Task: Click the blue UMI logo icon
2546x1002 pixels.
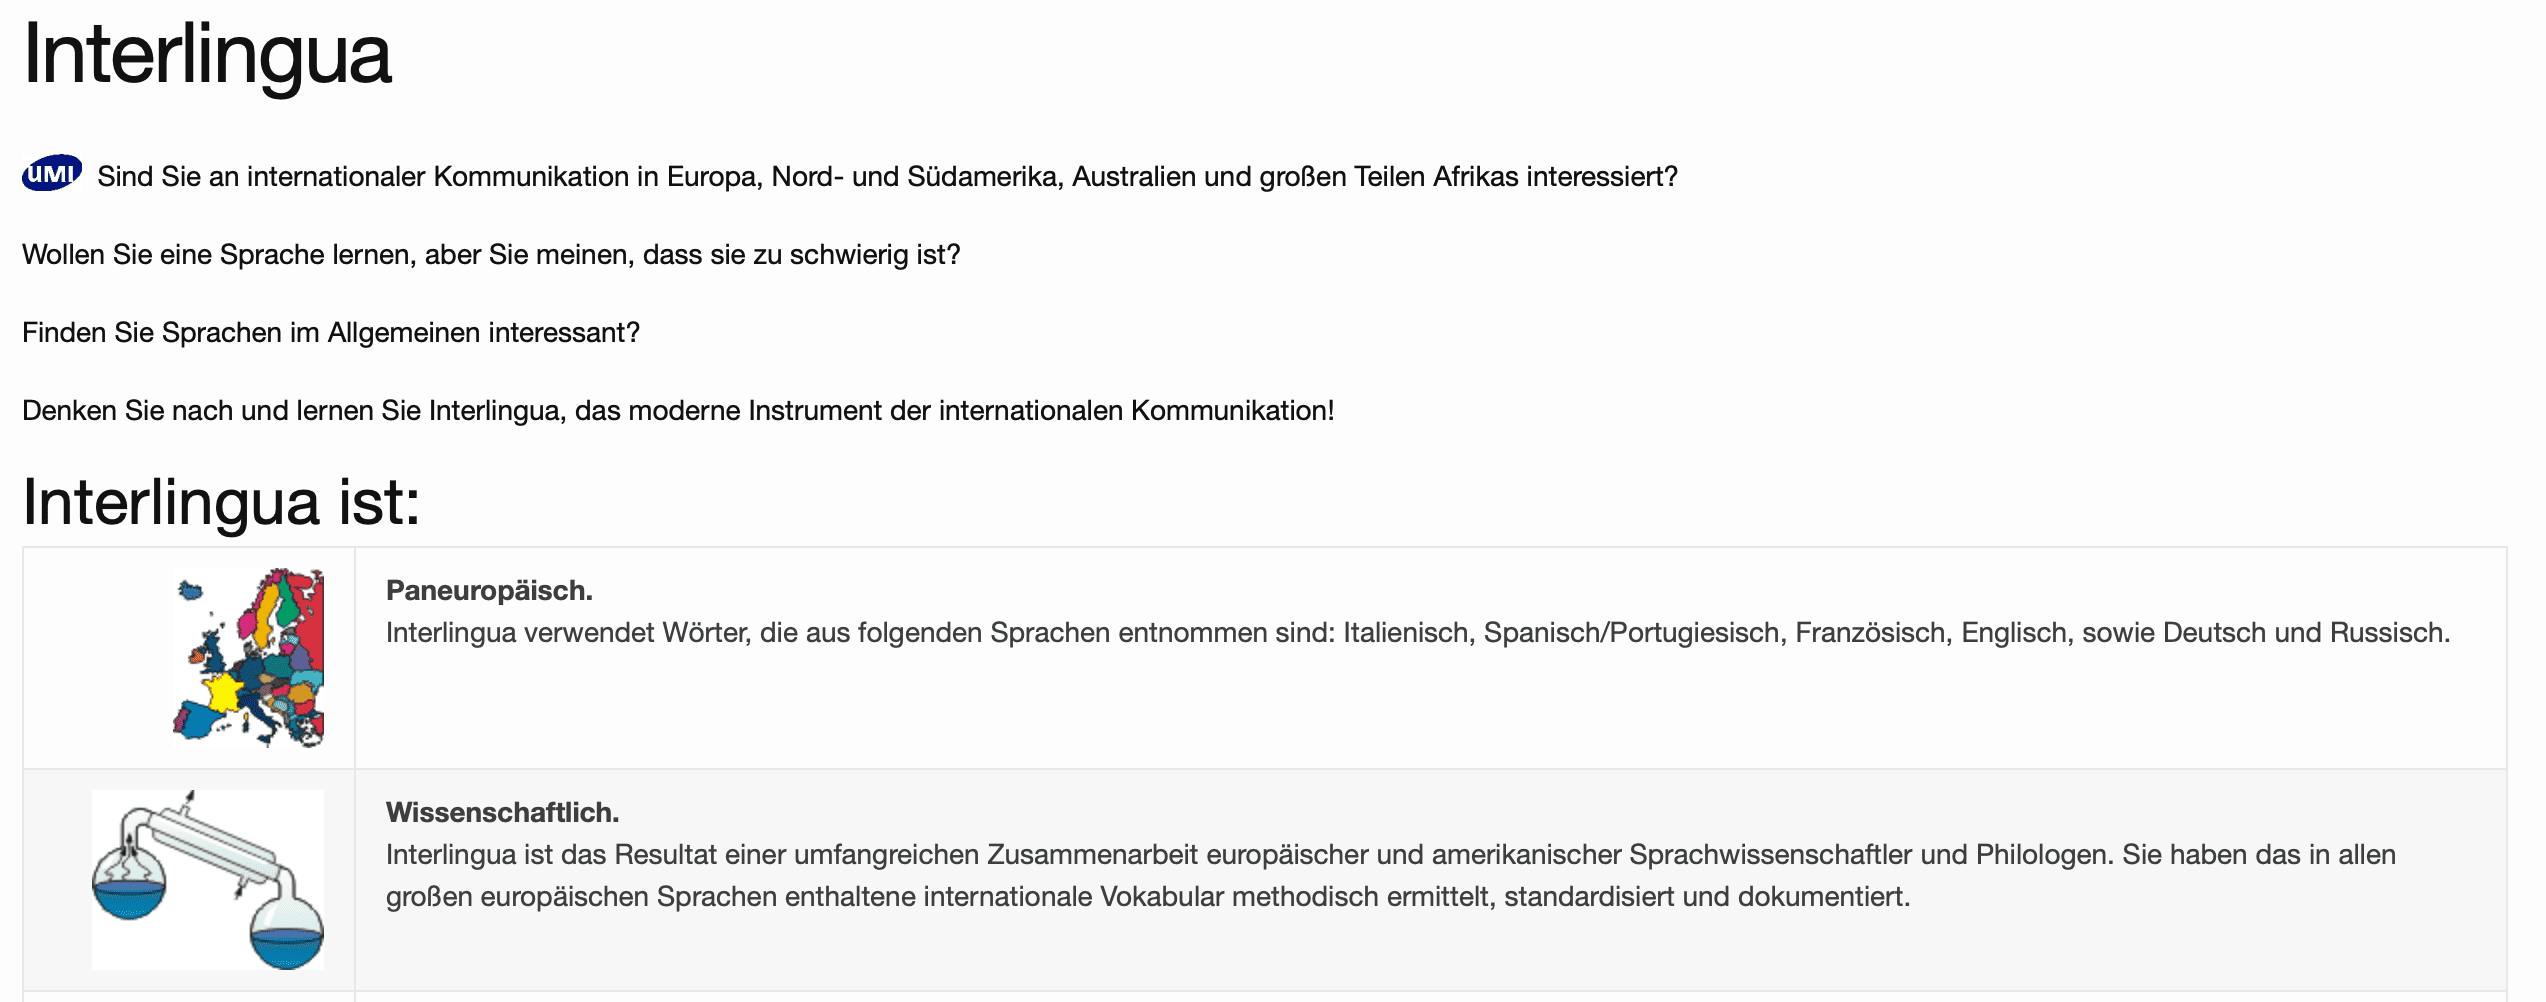Action: 52,174
